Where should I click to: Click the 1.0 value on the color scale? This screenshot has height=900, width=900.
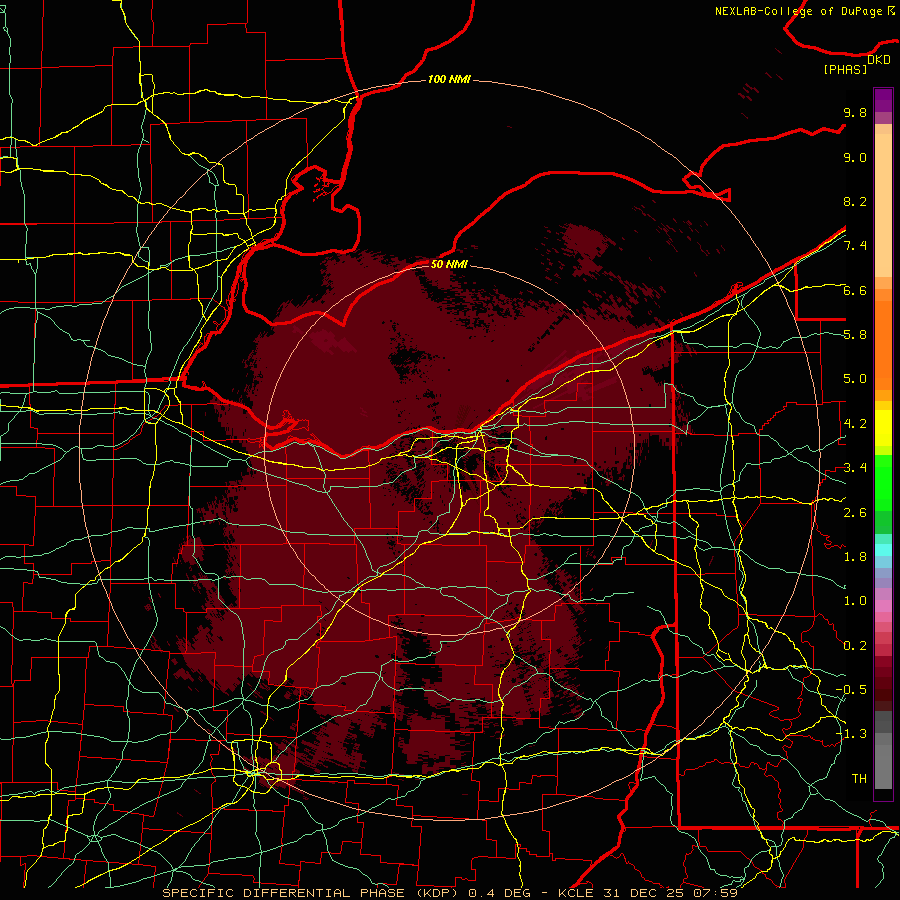coord(855,601)
